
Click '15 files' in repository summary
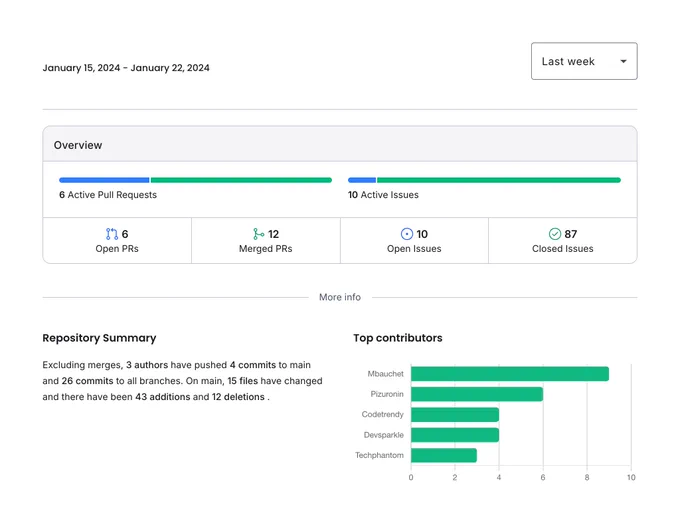click(x=243, y=381)
